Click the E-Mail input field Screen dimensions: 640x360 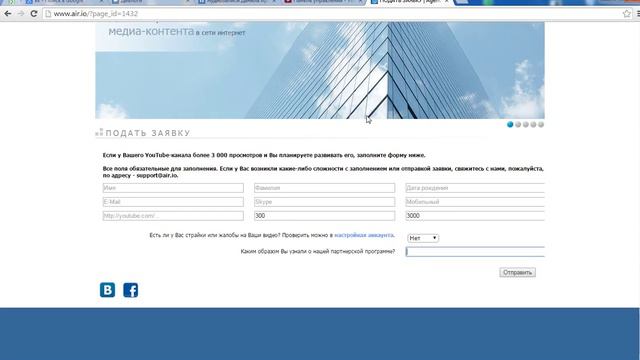point(173,202)
